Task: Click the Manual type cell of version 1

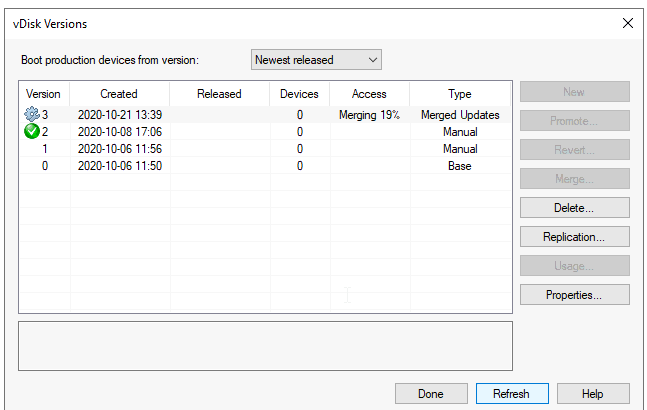Action: coord(460,148)
